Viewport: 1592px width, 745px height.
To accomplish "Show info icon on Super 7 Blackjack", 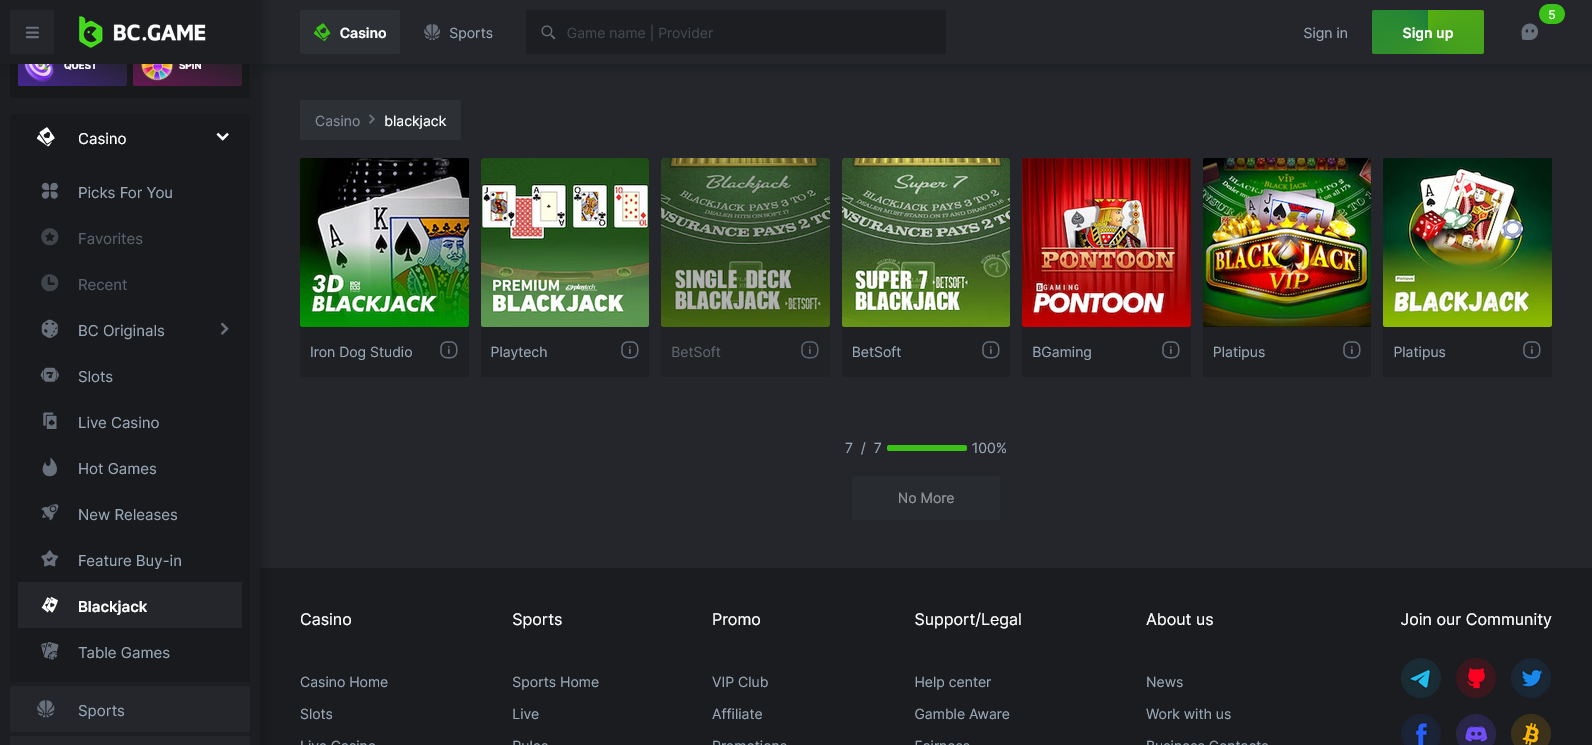I will (x=991, y=350).
